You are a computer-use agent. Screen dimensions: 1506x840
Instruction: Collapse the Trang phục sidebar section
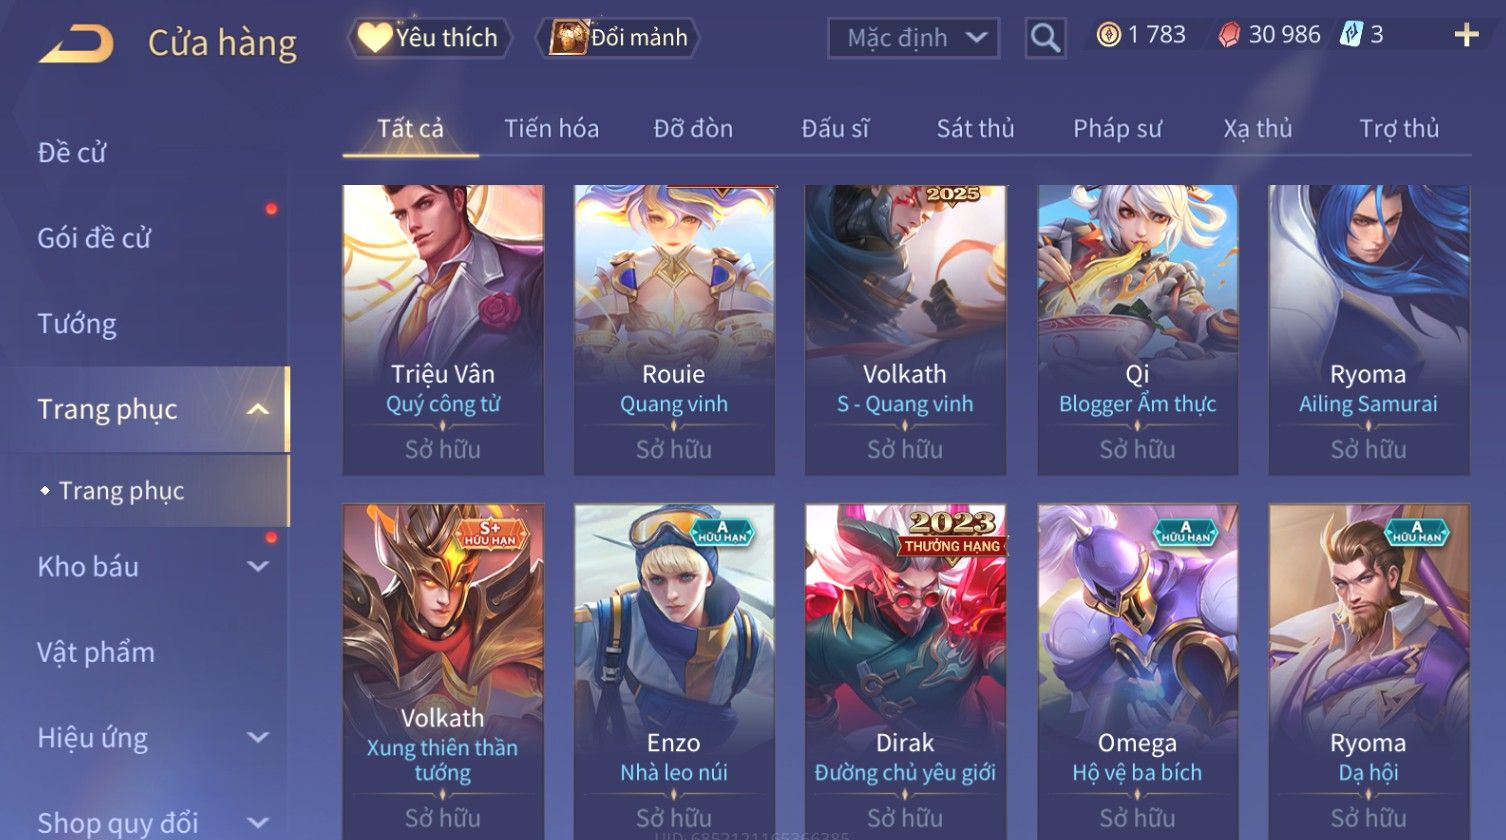[x=258, y=409]
